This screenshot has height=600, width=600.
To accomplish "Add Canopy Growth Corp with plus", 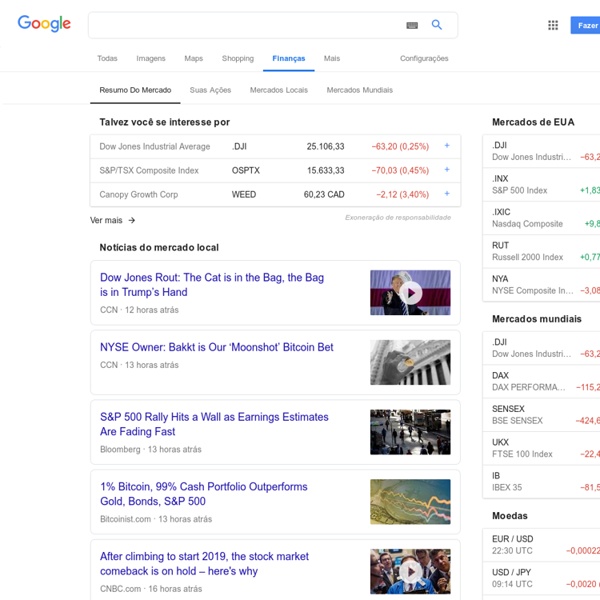I will click(x=447, y=194).
